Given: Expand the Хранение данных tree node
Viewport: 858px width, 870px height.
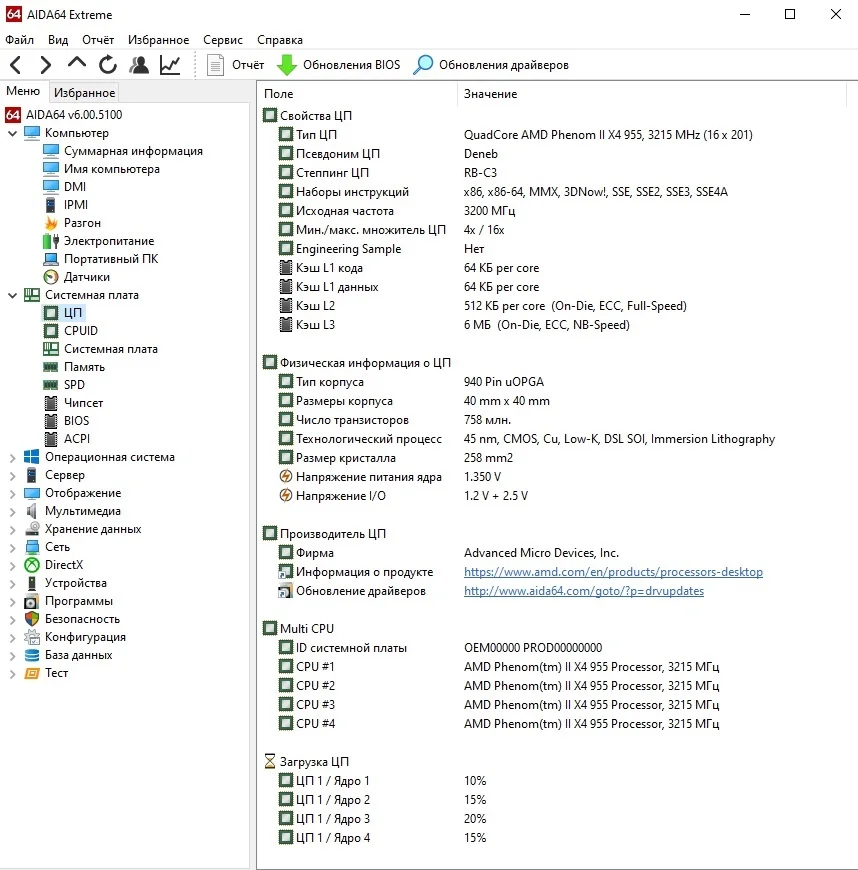Looking at the screenshot, I should [x=13, y=529].
